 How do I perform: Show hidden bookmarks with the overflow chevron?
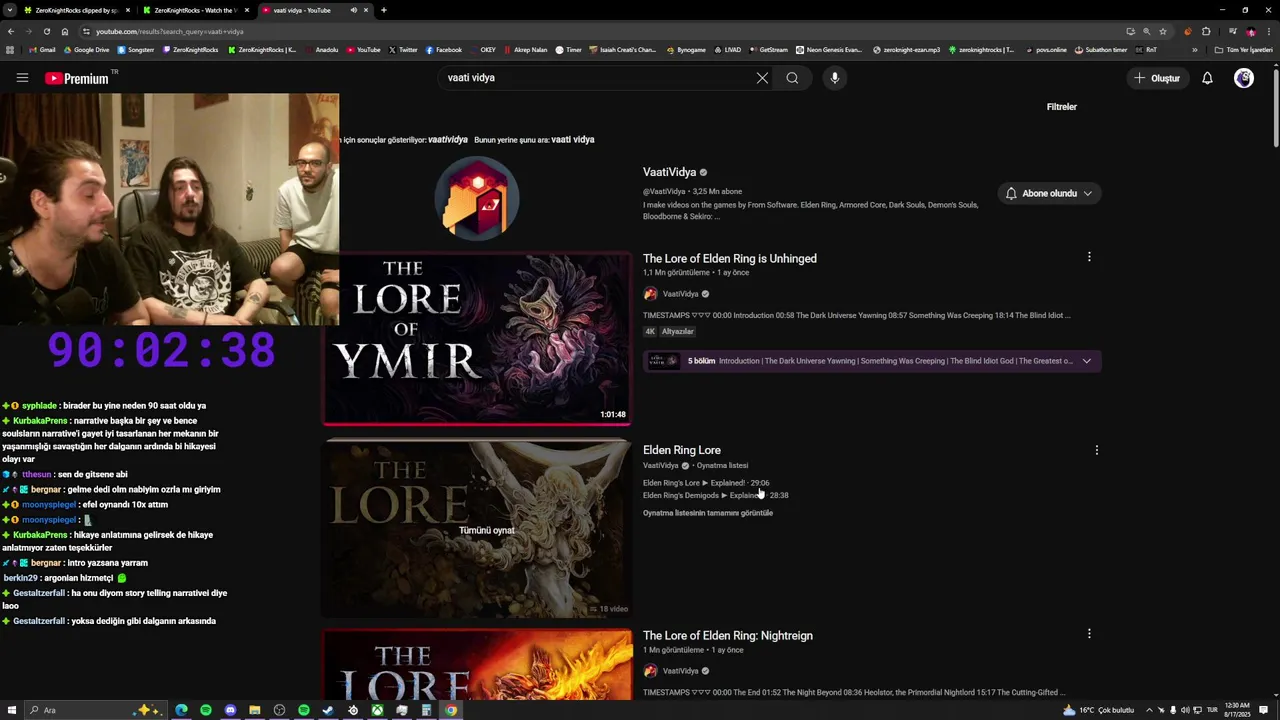1194,49
